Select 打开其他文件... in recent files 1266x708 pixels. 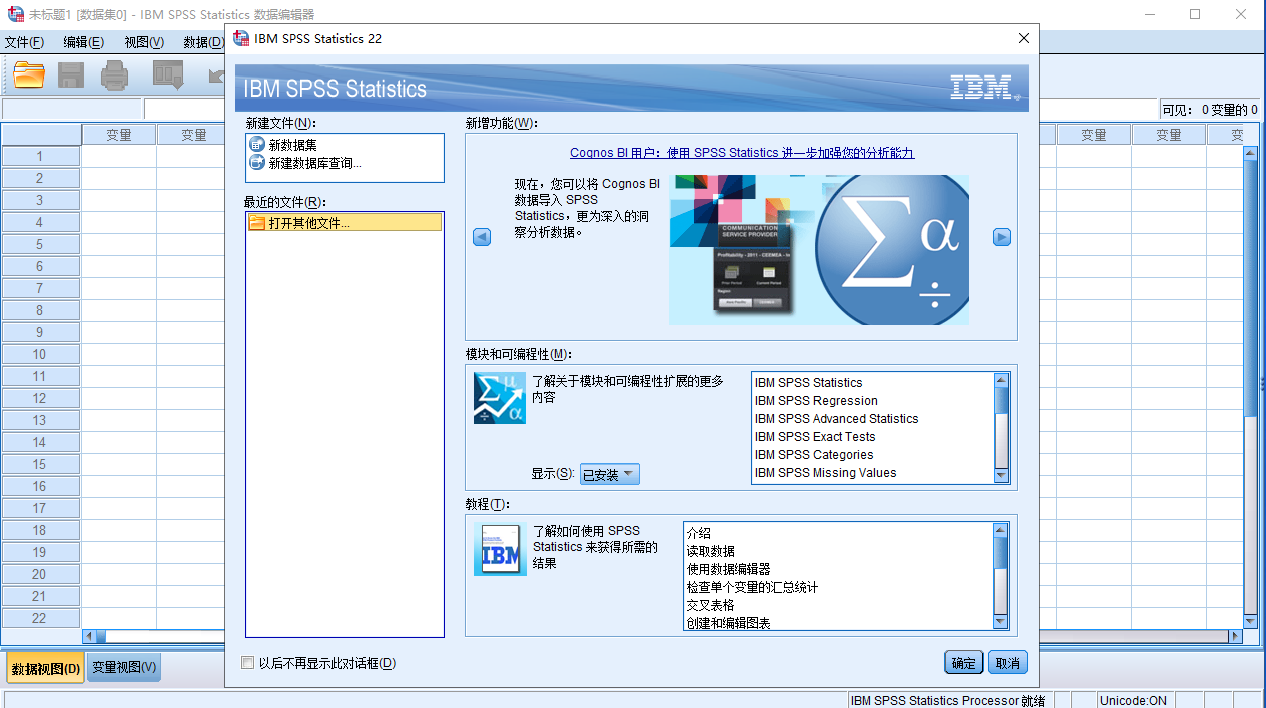coord(345,223)
